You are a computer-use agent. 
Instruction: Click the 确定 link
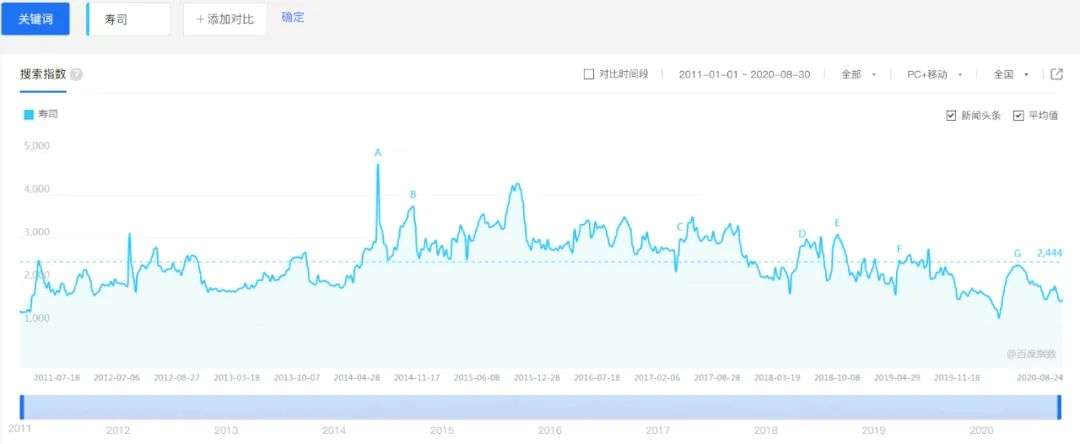tap(293, 17)
